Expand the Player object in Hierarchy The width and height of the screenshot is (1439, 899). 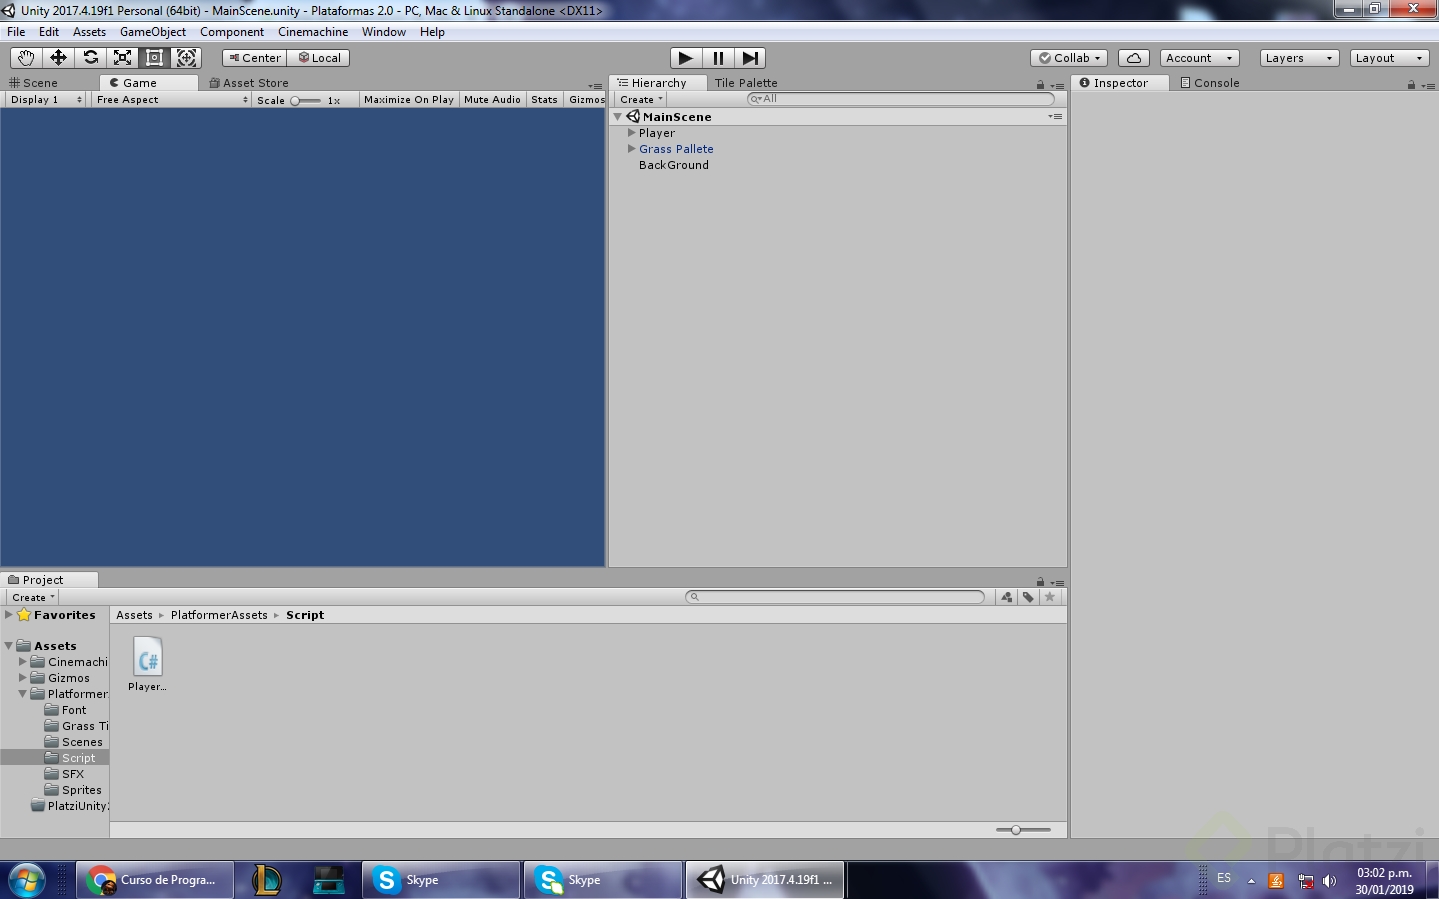632,133
